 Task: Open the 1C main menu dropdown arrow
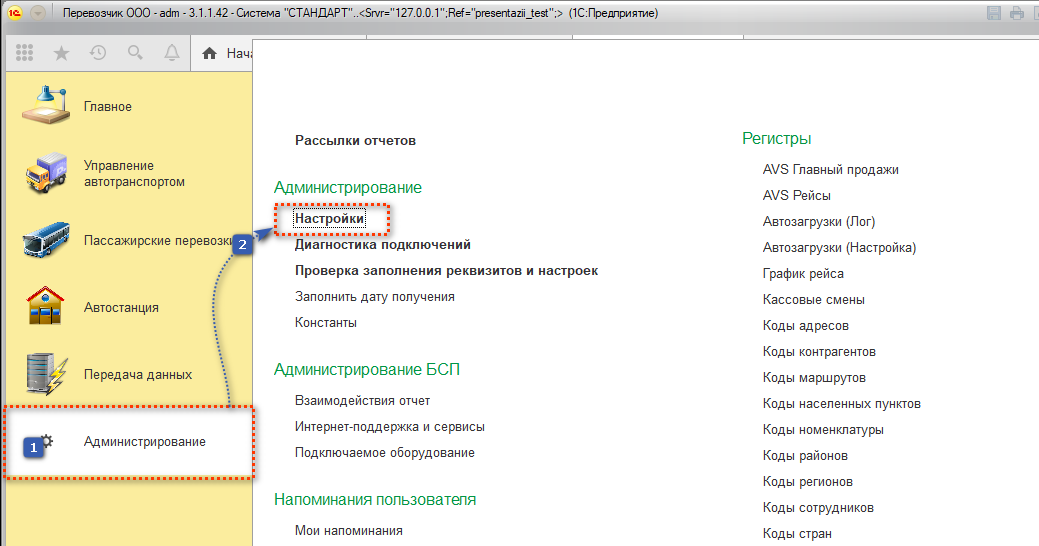click(38, 13)
